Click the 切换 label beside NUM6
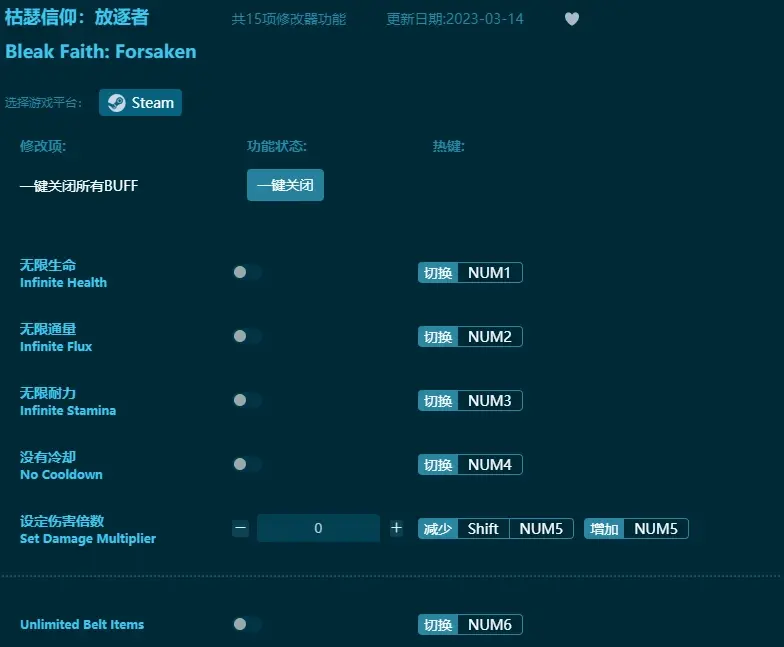 [438, 624]
